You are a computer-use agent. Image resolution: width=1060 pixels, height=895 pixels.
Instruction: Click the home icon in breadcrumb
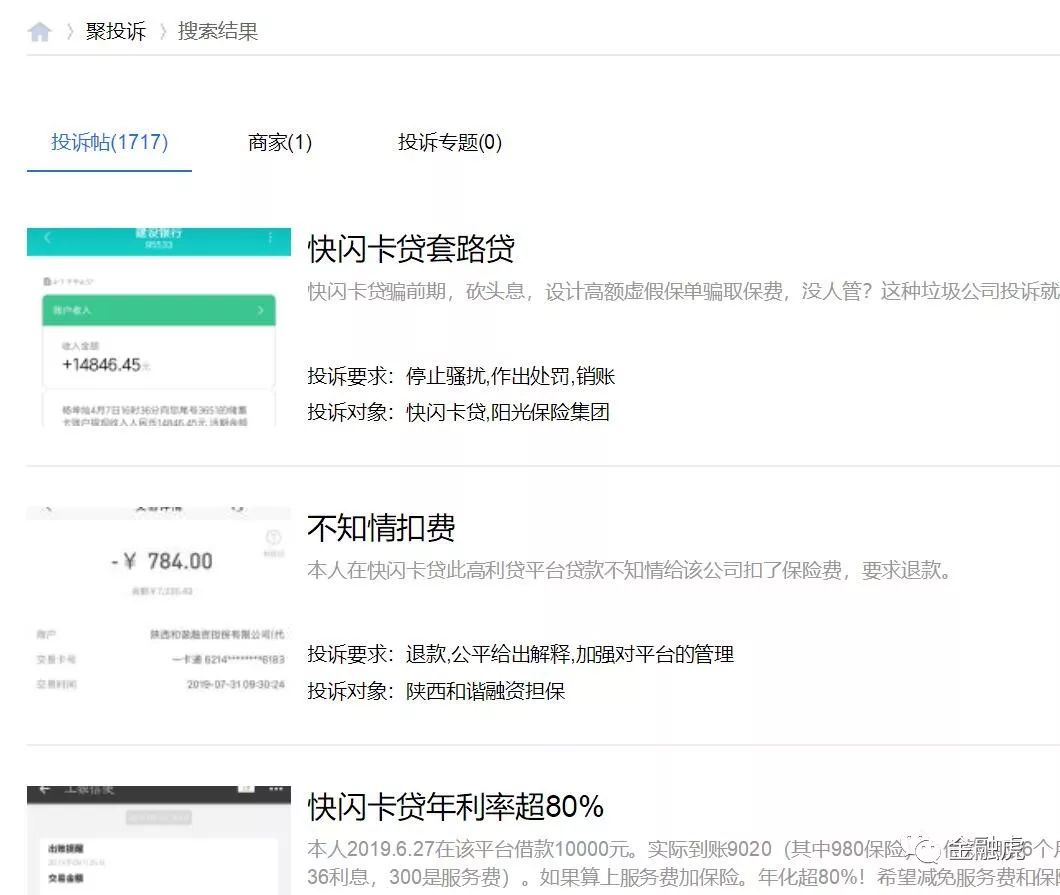40,31
